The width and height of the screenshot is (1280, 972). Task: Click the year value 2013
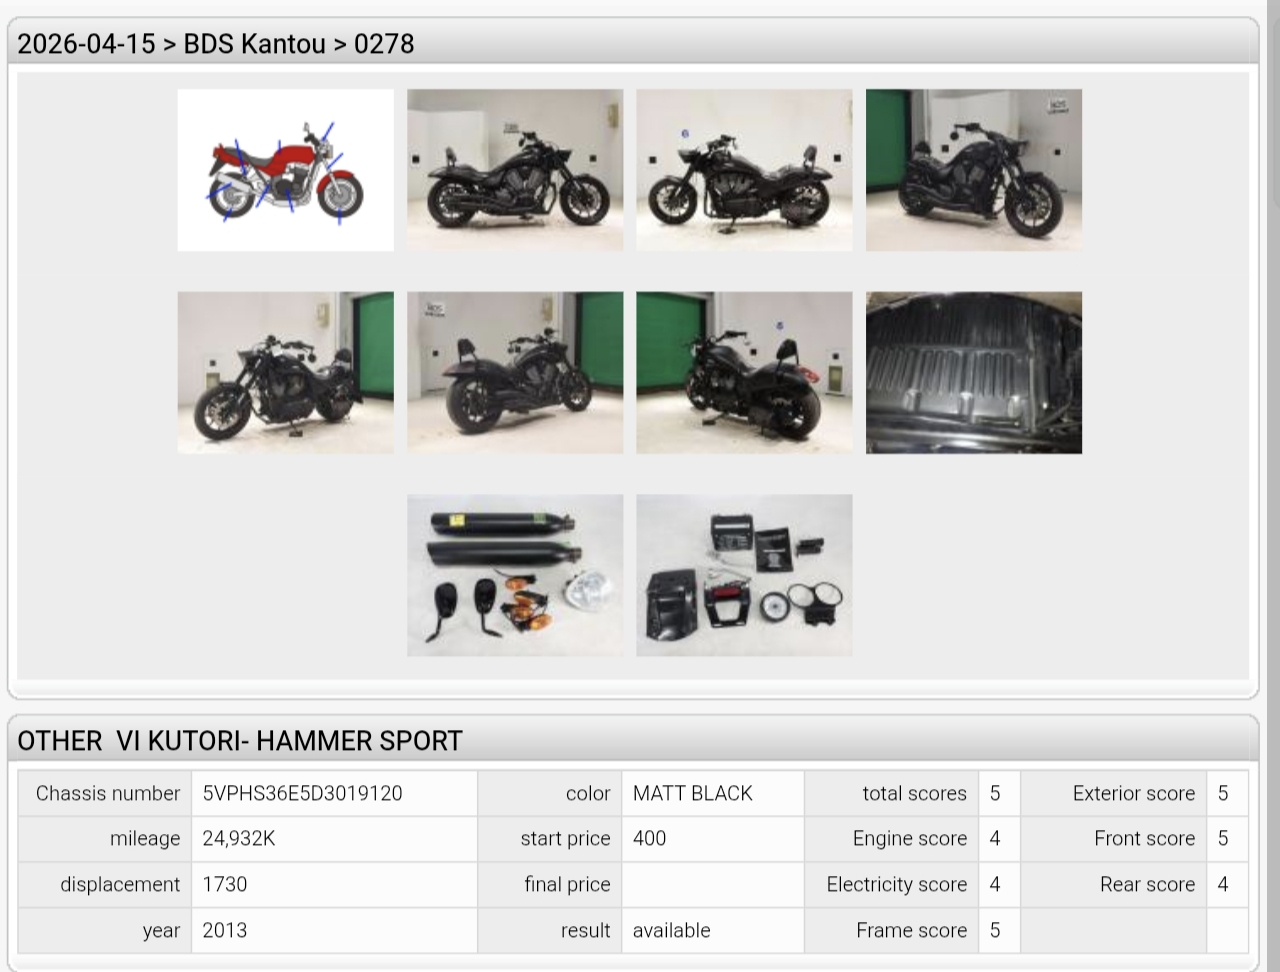point(225,930)
